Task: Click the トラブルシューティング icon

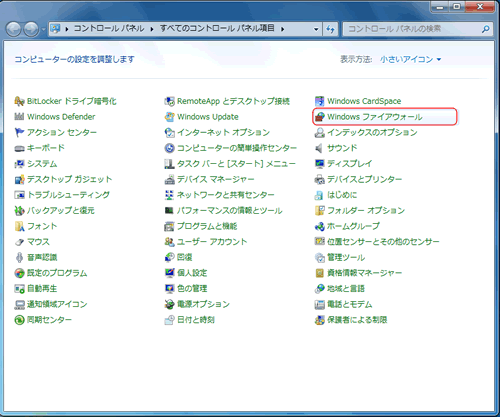Action: [x=19, y=195]
